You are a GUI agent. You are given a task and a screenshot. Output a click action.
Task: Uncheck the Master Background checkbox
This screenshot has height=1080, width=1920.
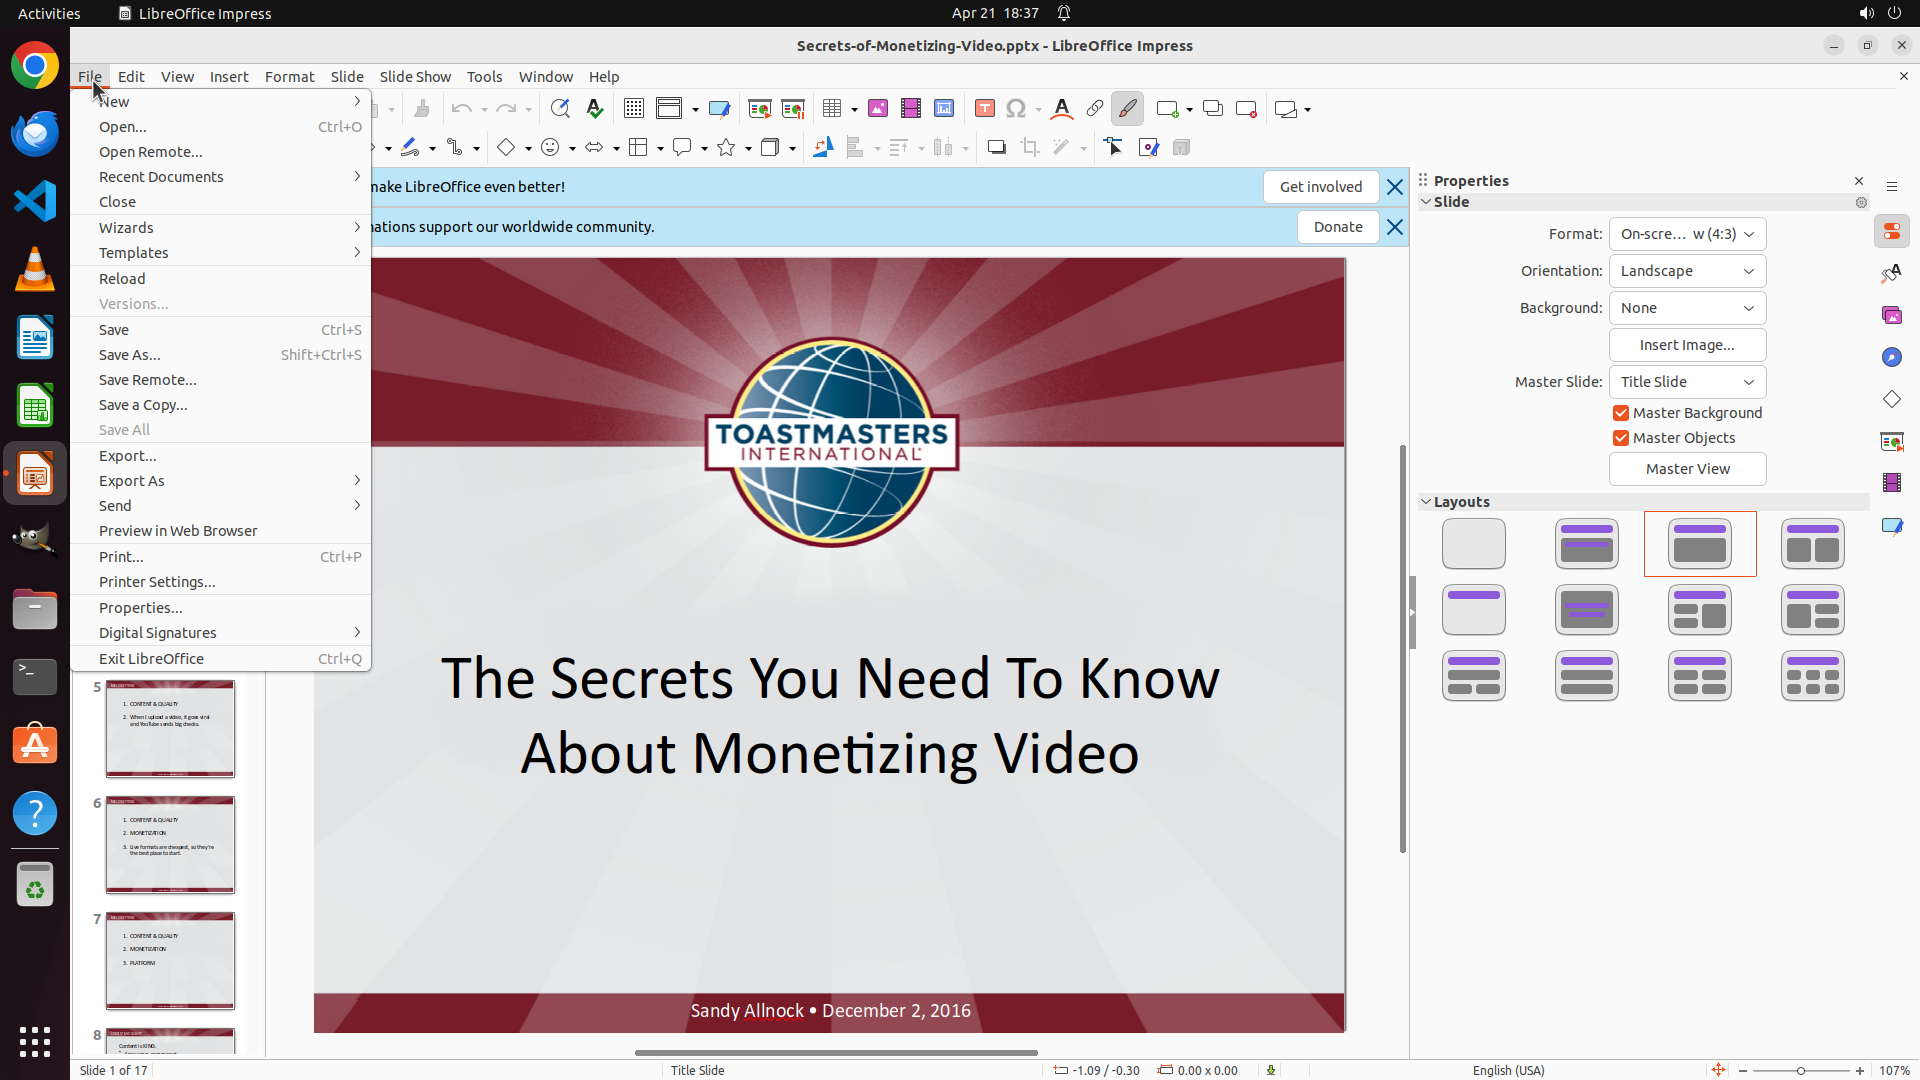coord(1621,413)
